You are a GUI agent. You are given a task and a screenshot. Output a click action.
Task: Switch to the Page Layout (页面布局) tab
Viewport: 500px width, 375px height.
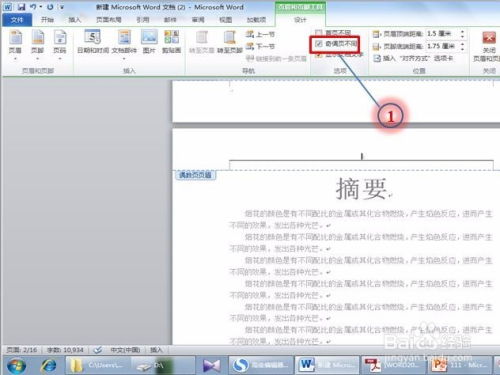pos(109,20)
